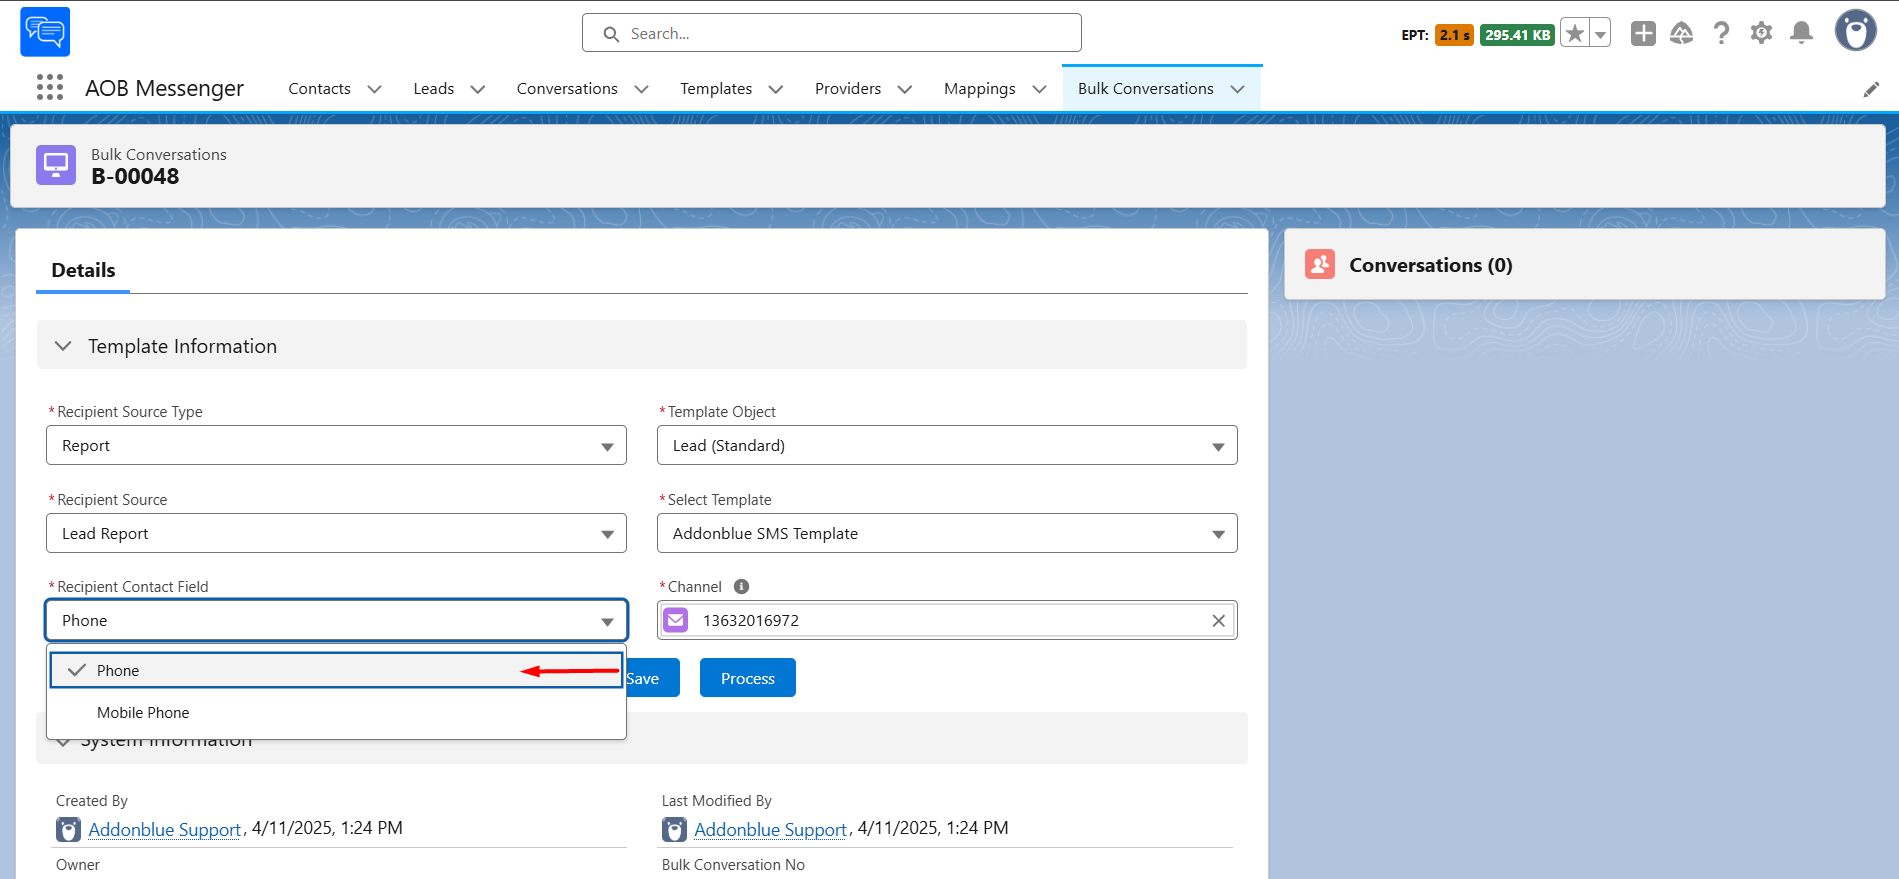This screenshot has width=1899, height=879.
Task: Expand the Leads tab chevron menu
Action: pyautogui.click(x=477, y=89)
